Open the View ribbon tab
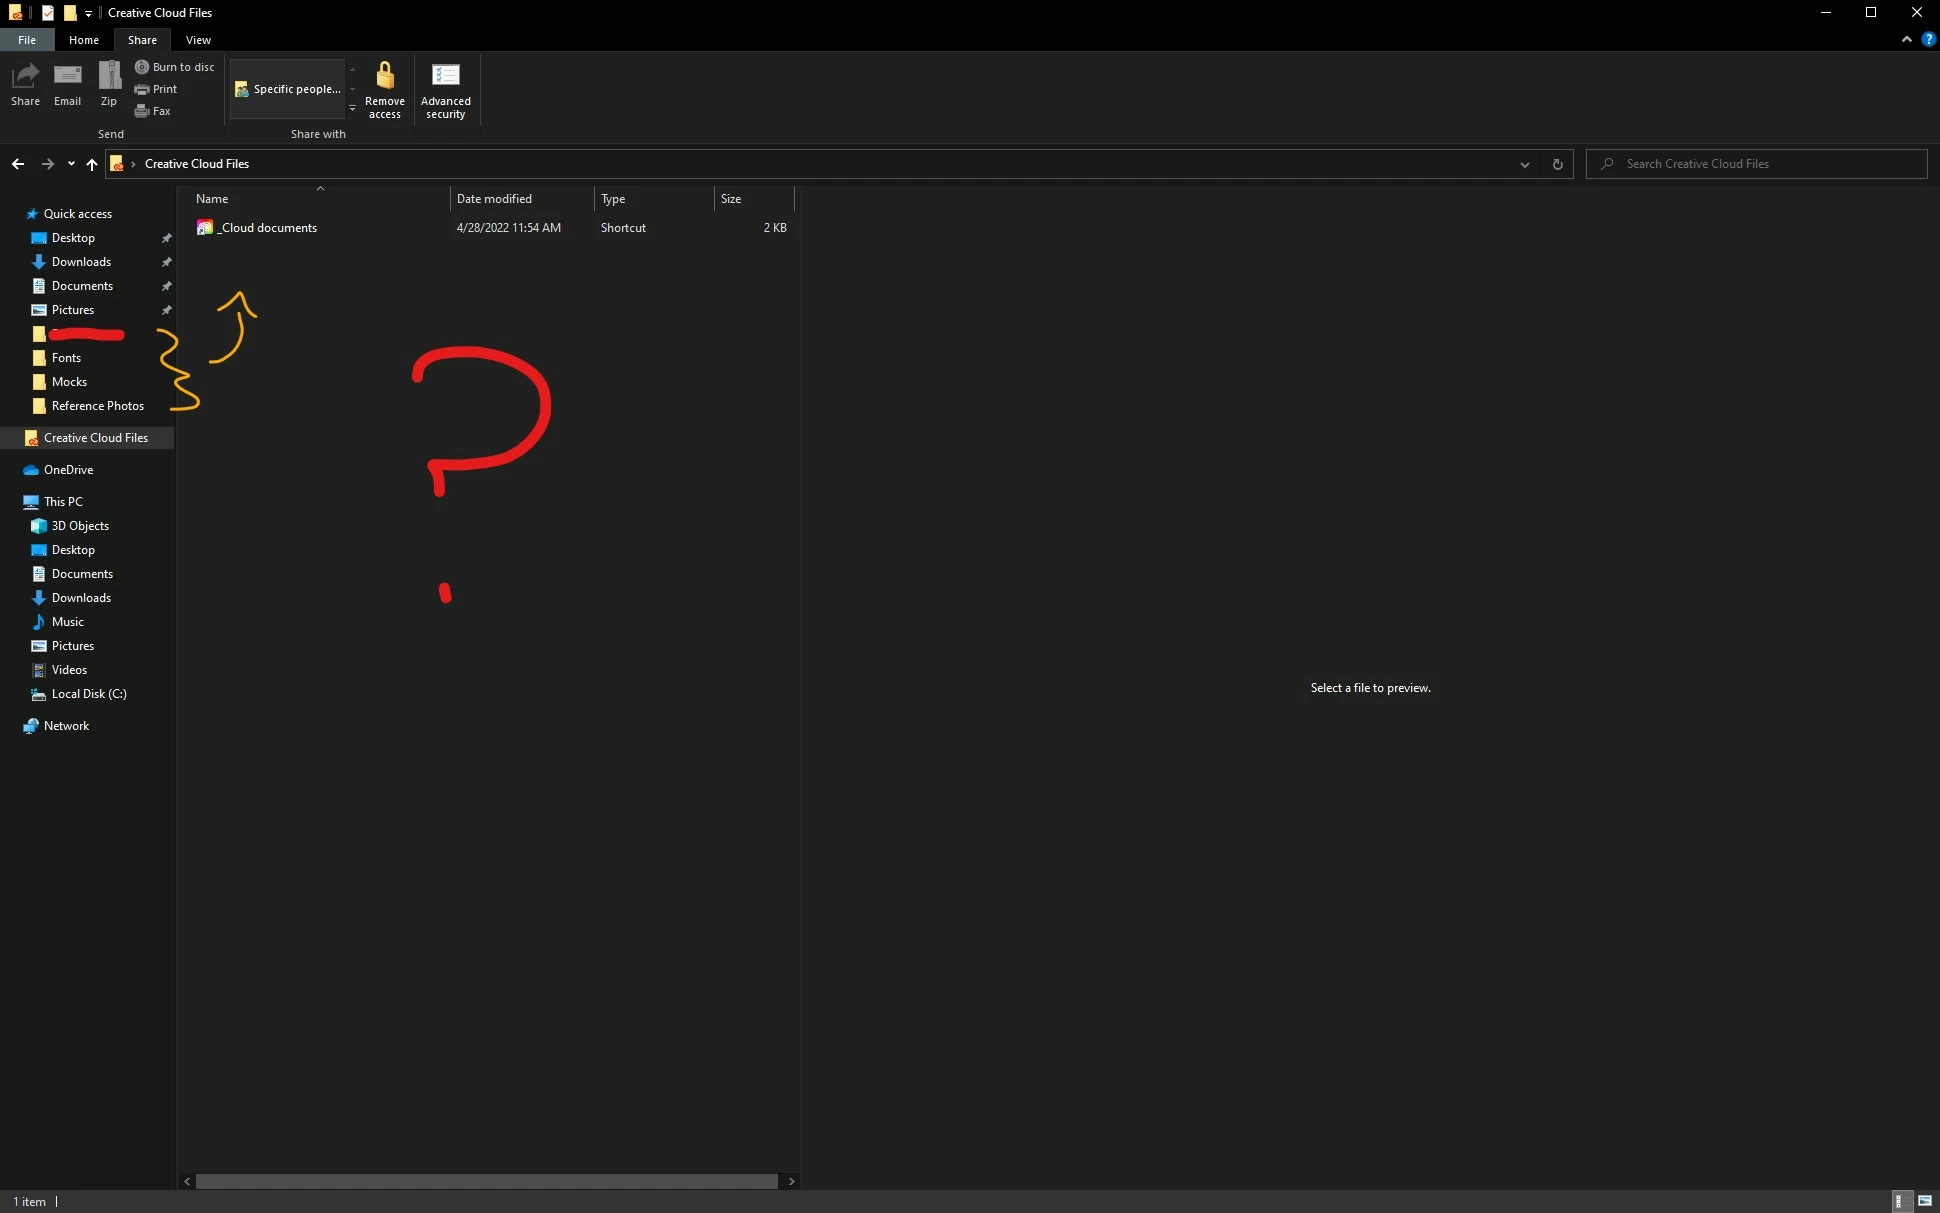 click(198, 40)
